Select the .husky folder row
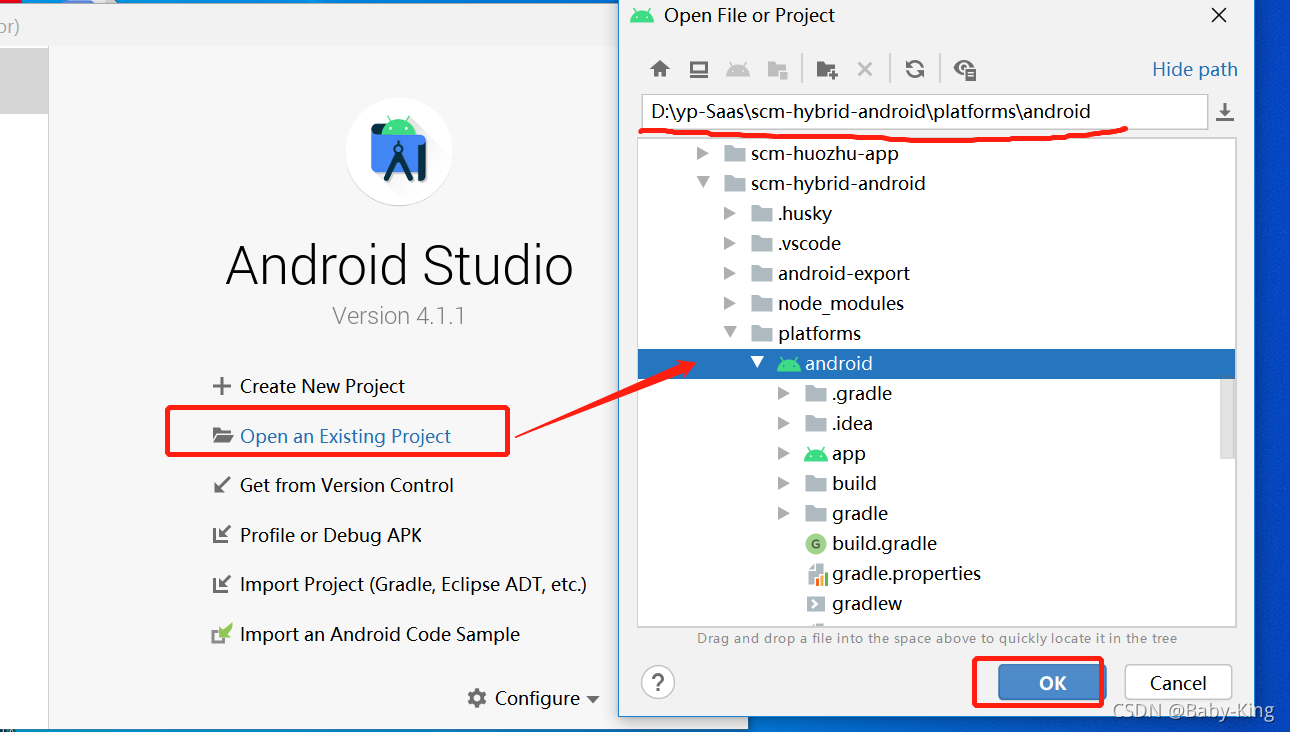This screenshot has width=1290, height=732. coord(936,213)
